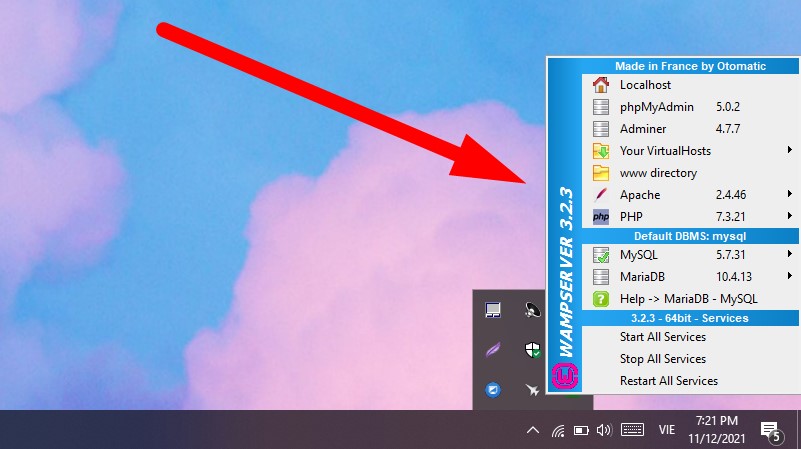Click the green Help question mark icon

601,299
